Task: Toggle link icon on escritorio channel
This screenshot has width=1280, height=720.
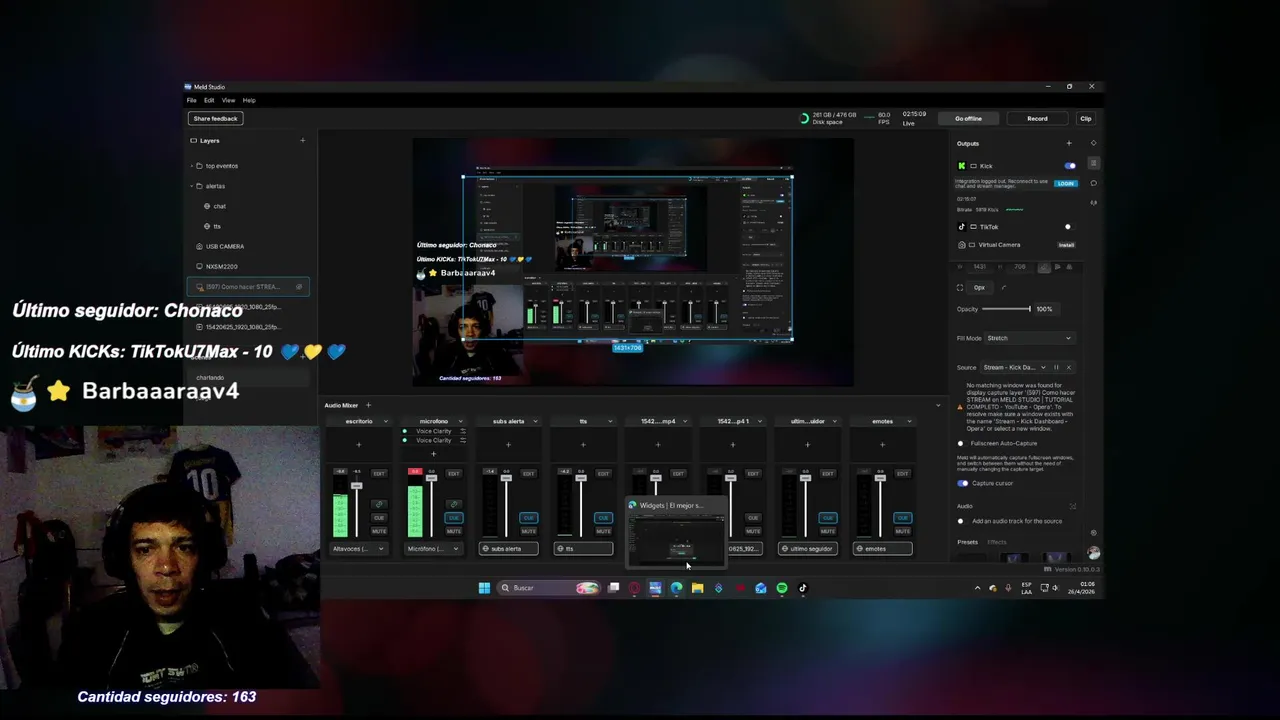Action: pyautogui.click(x=379, y=504)
